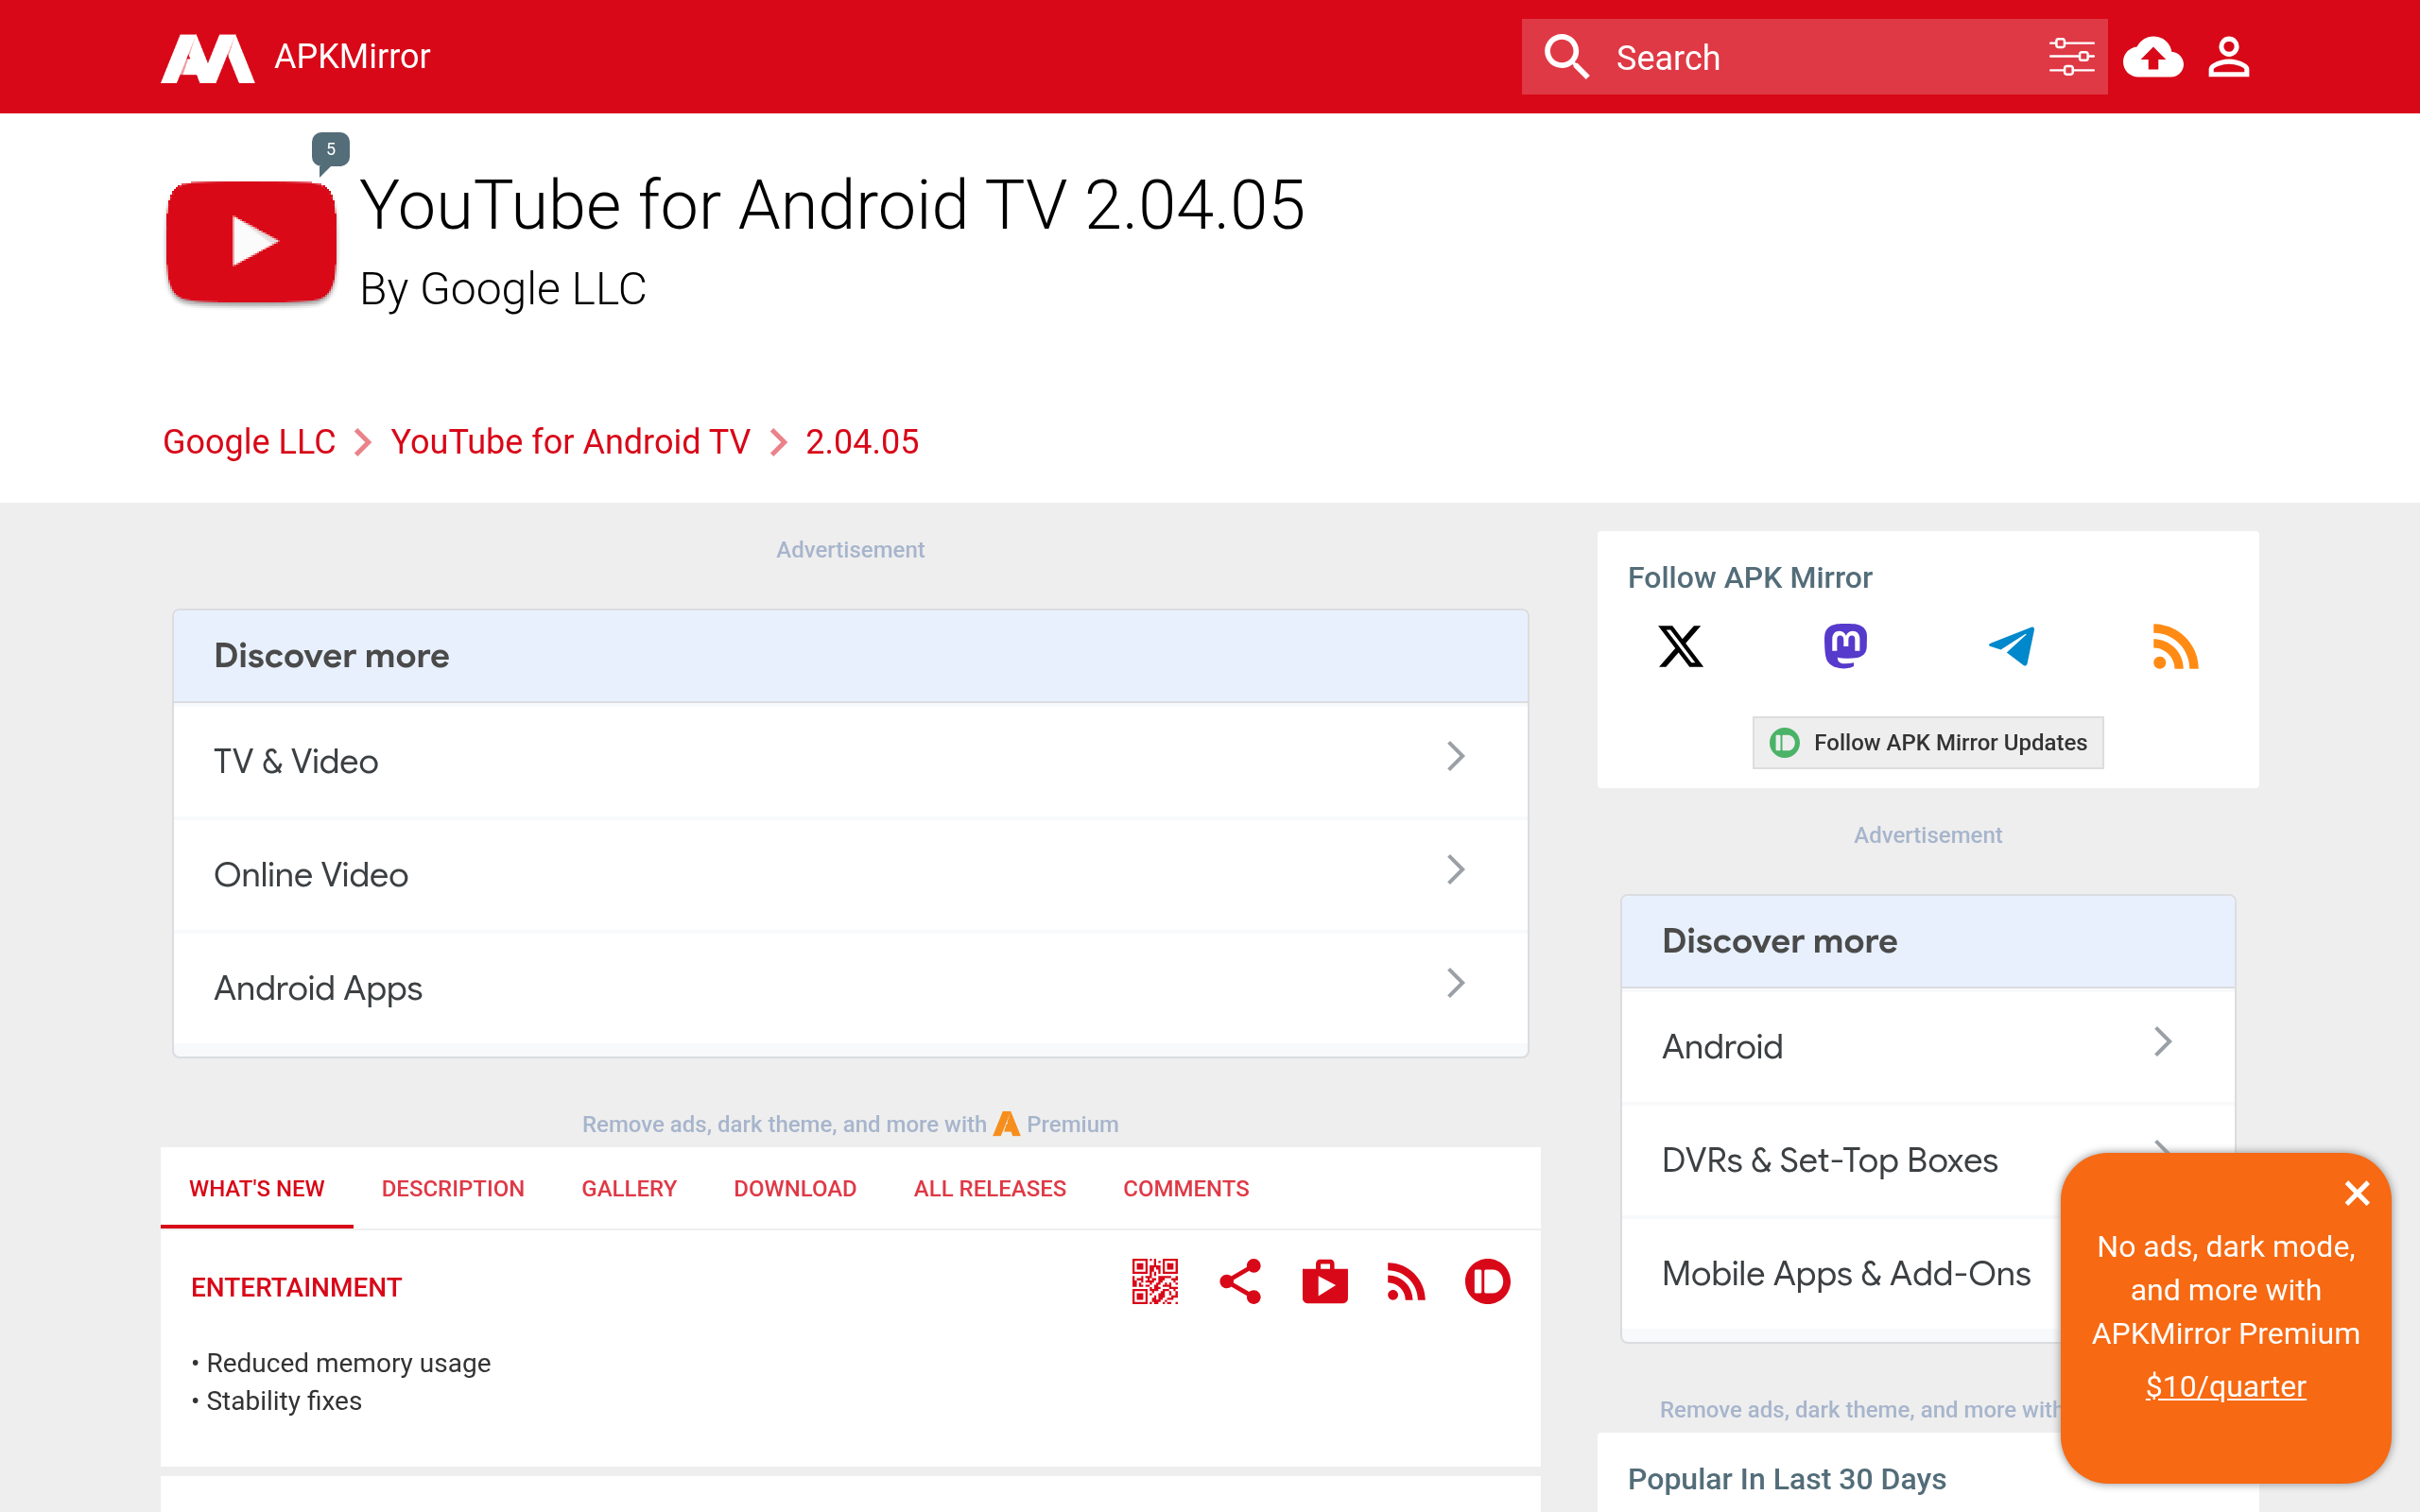Viewport: 2420px width, 1512px height.
Task: Open the Play Store bag icon
Action: [x=1325, y=1282]
